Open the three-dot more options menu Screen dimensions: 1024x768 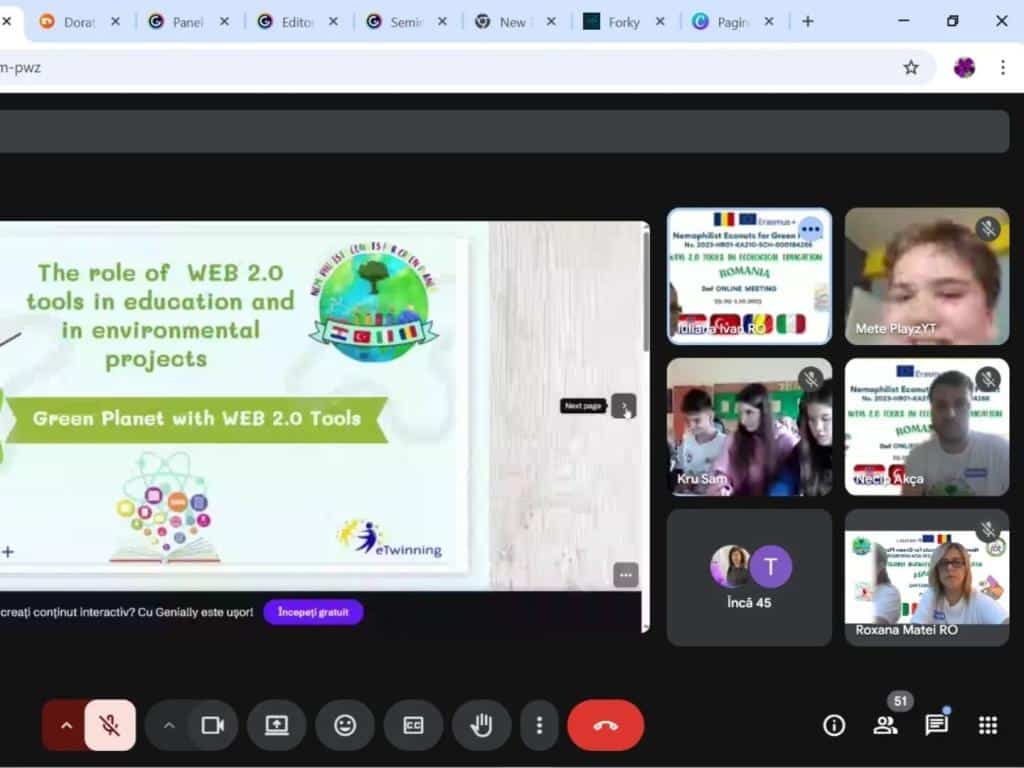pos(539,726)
